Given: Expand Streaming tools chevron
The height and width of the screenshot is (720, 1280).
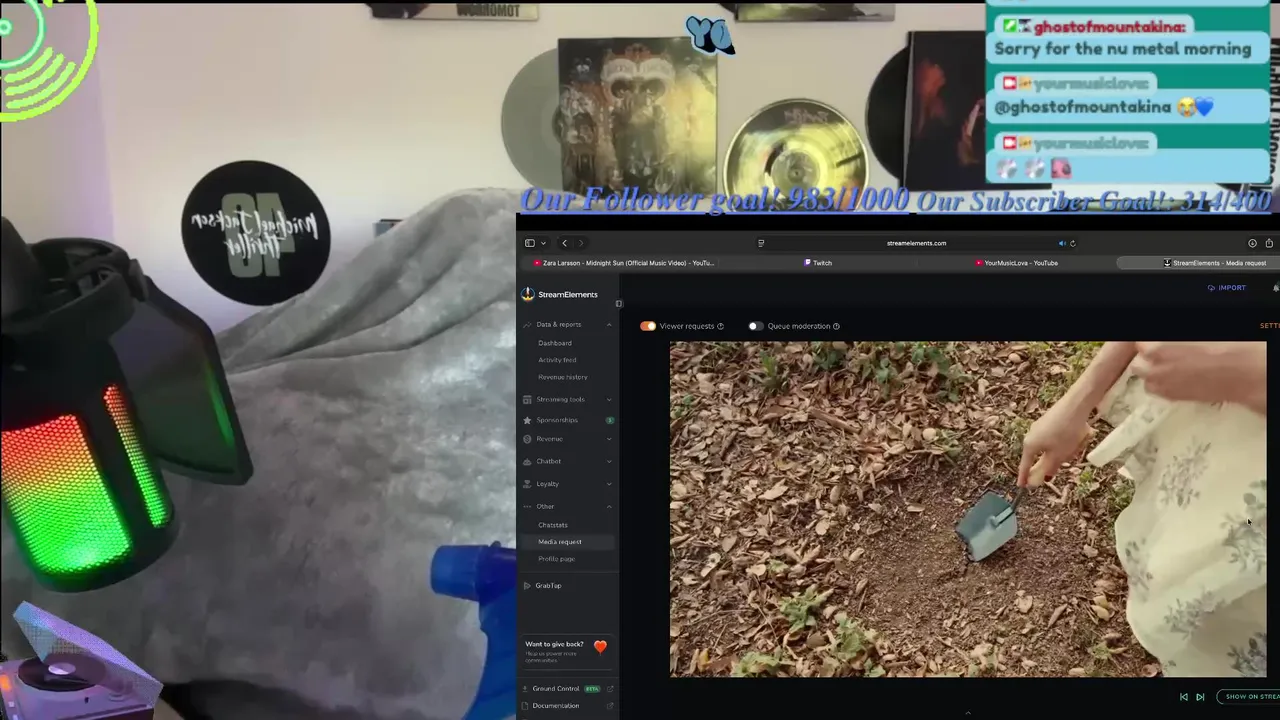Looking at the screenshot, I should pyautogui.click(x=609, y=400).
